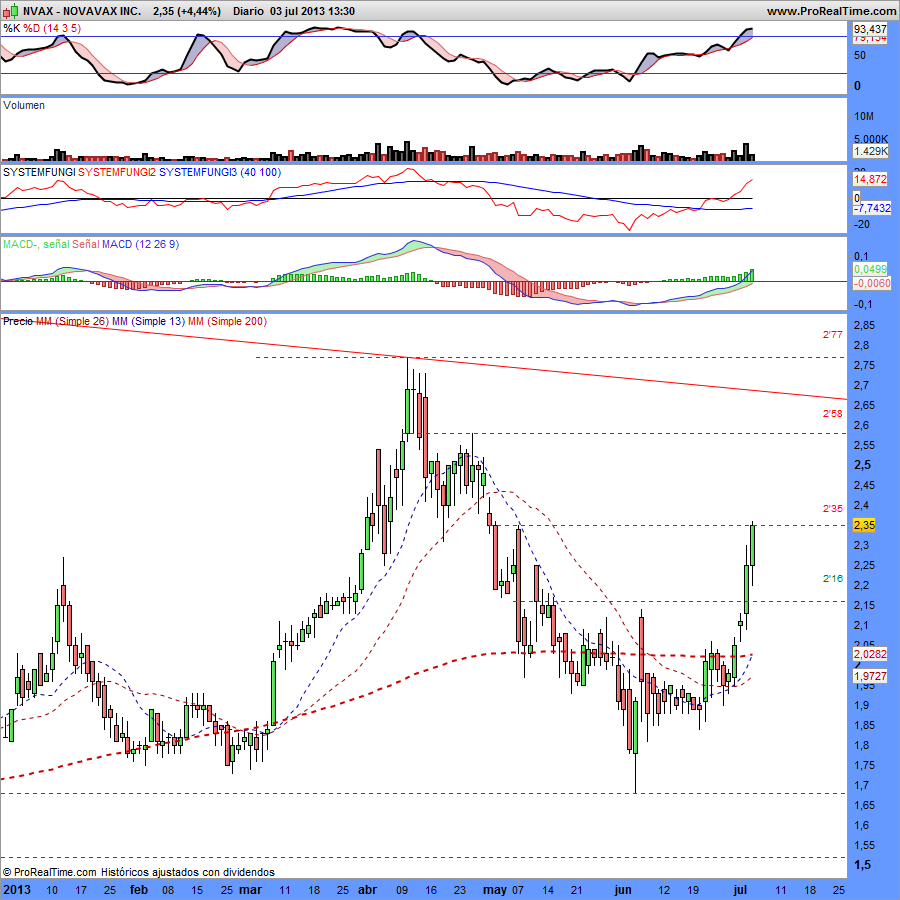900x900 pixels.
Task: Select the abr marker on time axis
Action: (367, 889)
